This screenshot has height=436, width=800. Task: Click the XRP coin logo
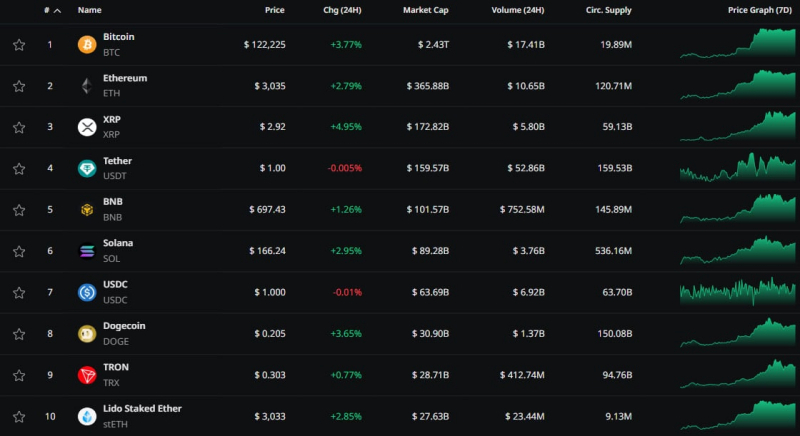click(87, 127)
